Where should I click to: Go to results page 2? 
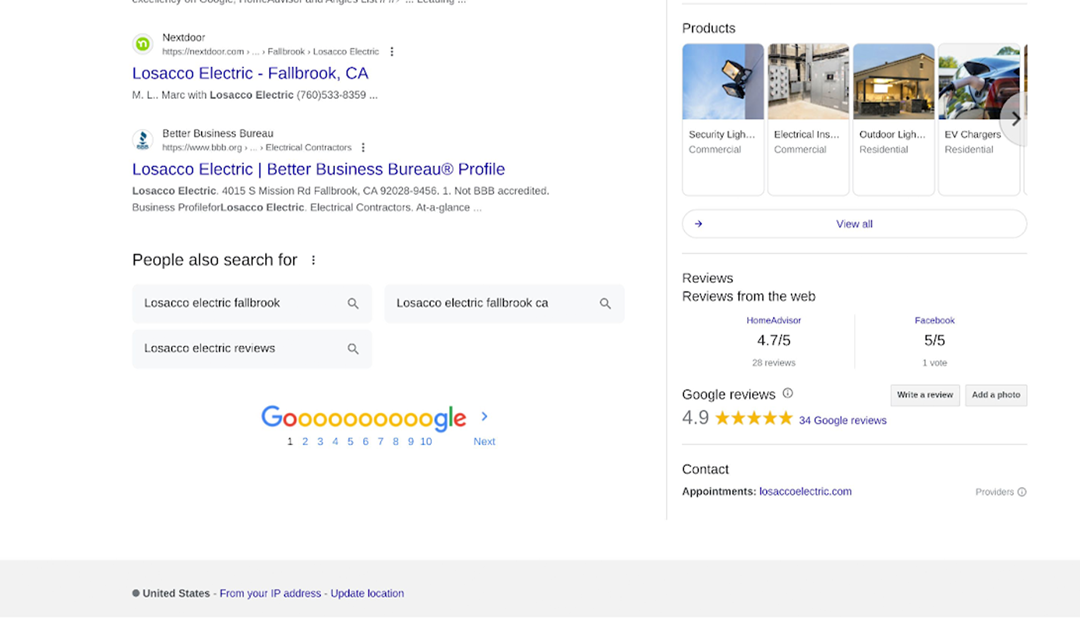(305, 441)
